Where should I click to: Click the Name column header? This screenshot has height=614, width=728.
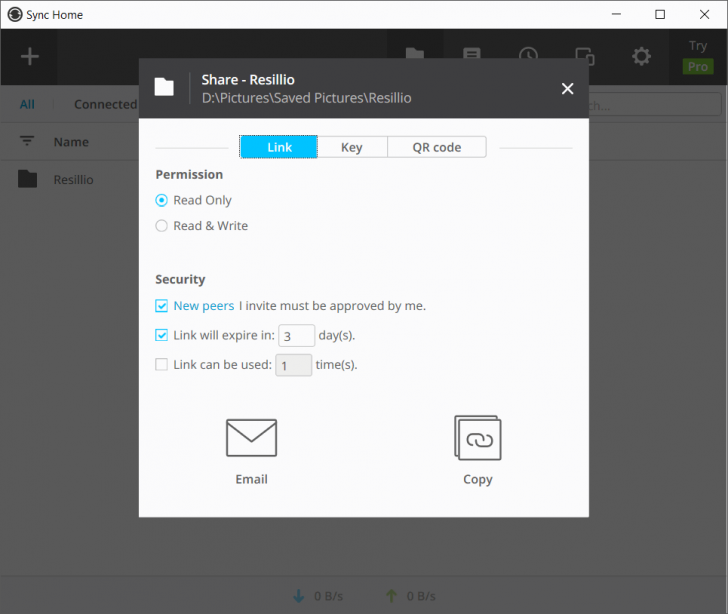tap(71, 142)
